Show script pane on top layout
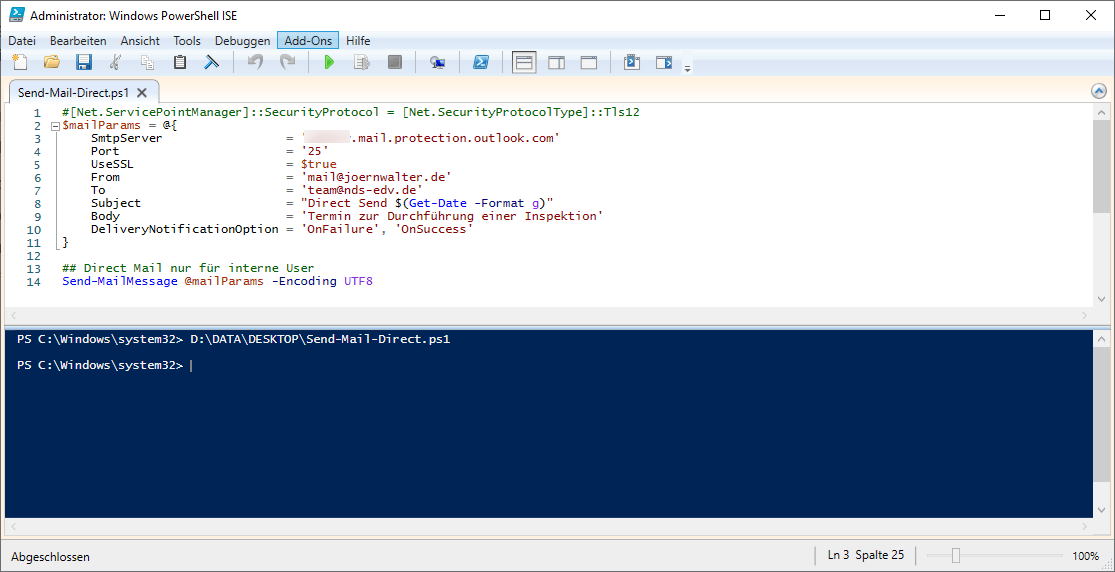 point(524,63)
